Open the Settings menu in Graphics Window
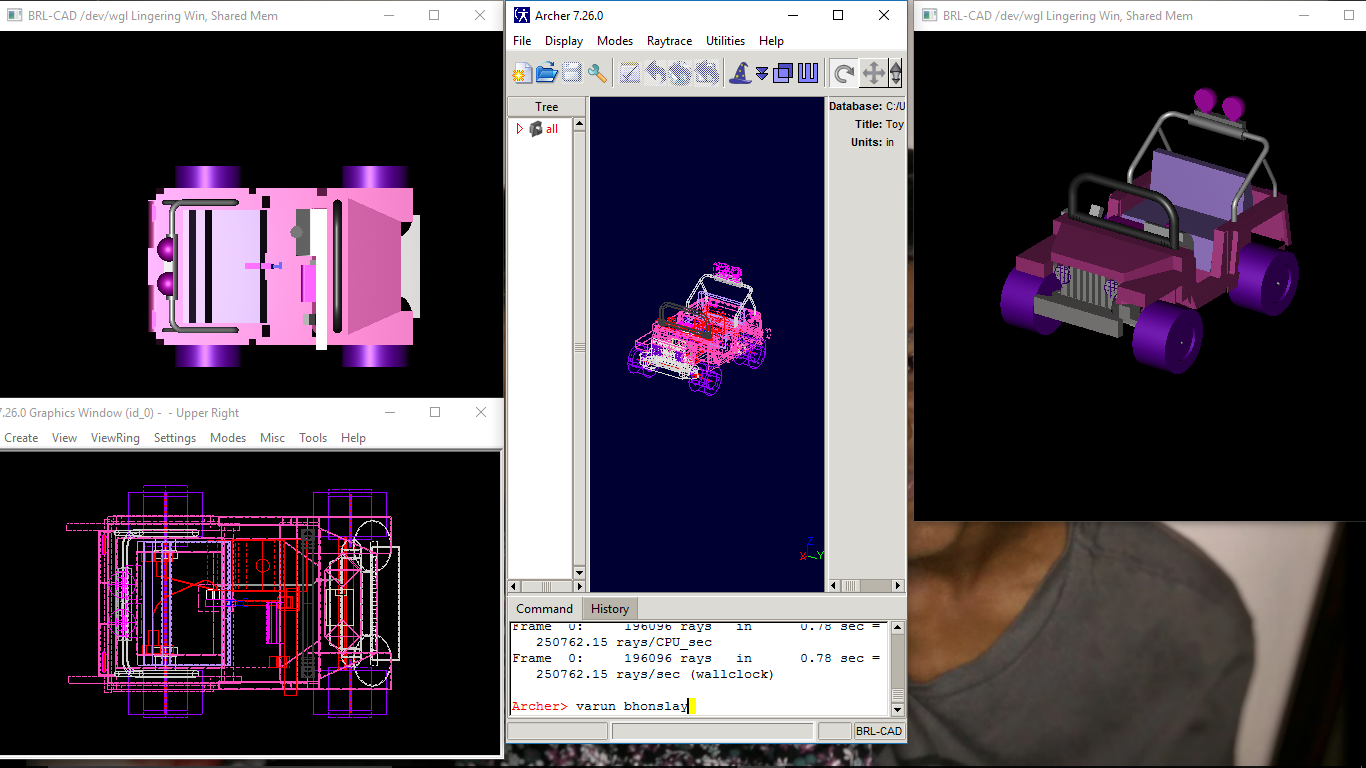 (175, 438)
